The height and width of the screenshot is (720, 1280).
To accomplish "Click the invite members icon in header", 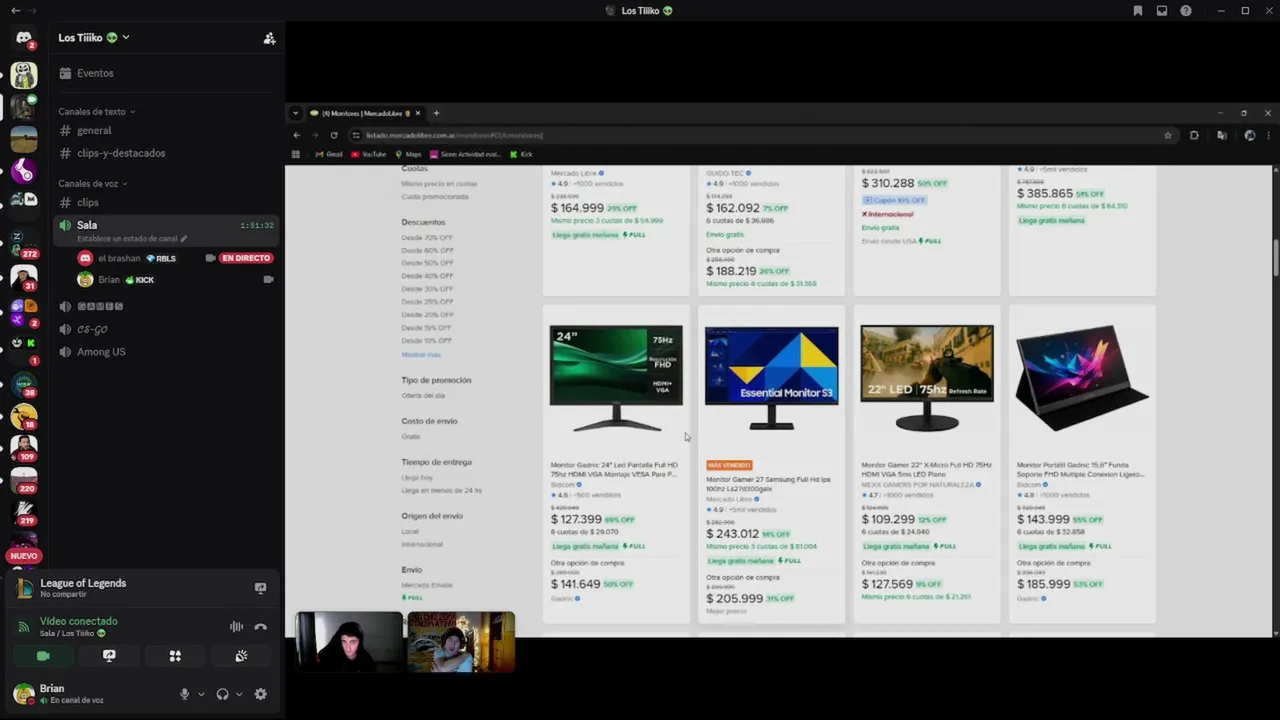I will coord(269,38).
